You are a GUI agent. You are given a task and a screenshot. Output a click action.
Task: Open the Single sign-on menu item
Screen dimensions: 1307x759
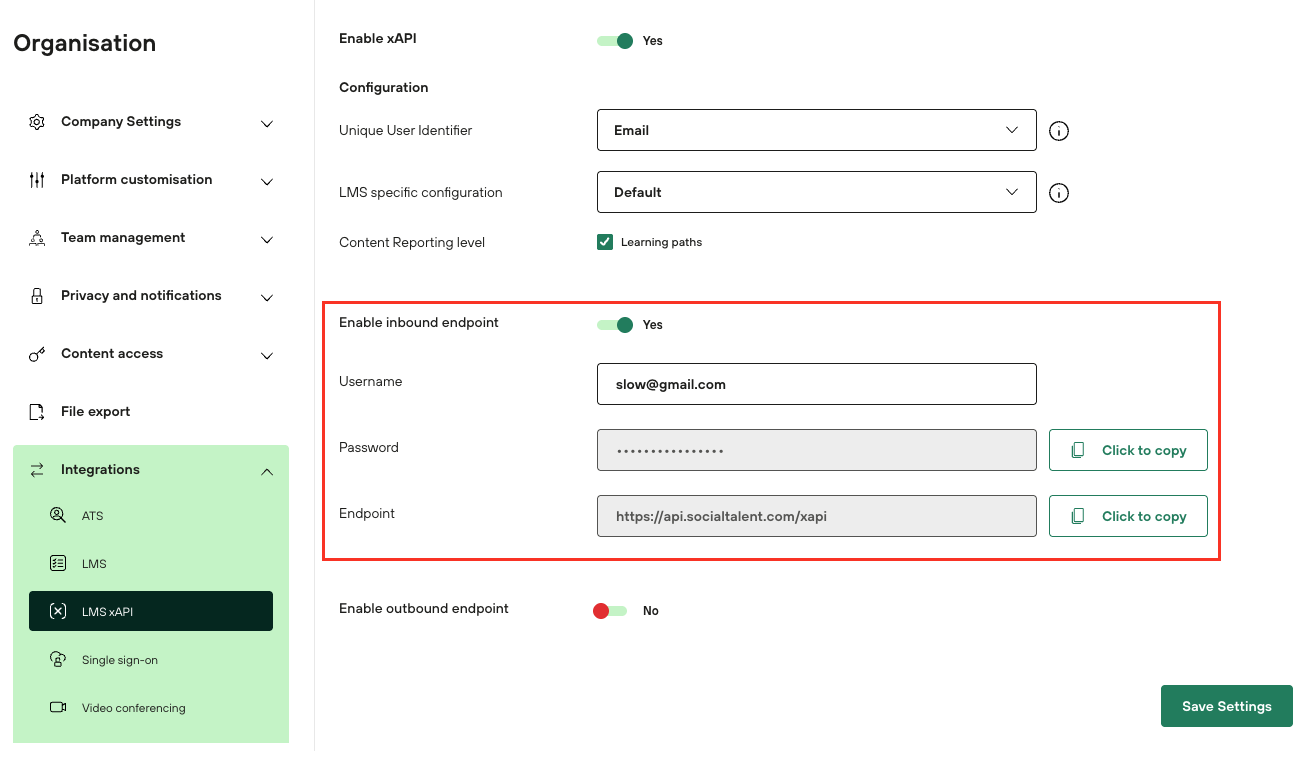coord(119,660)
